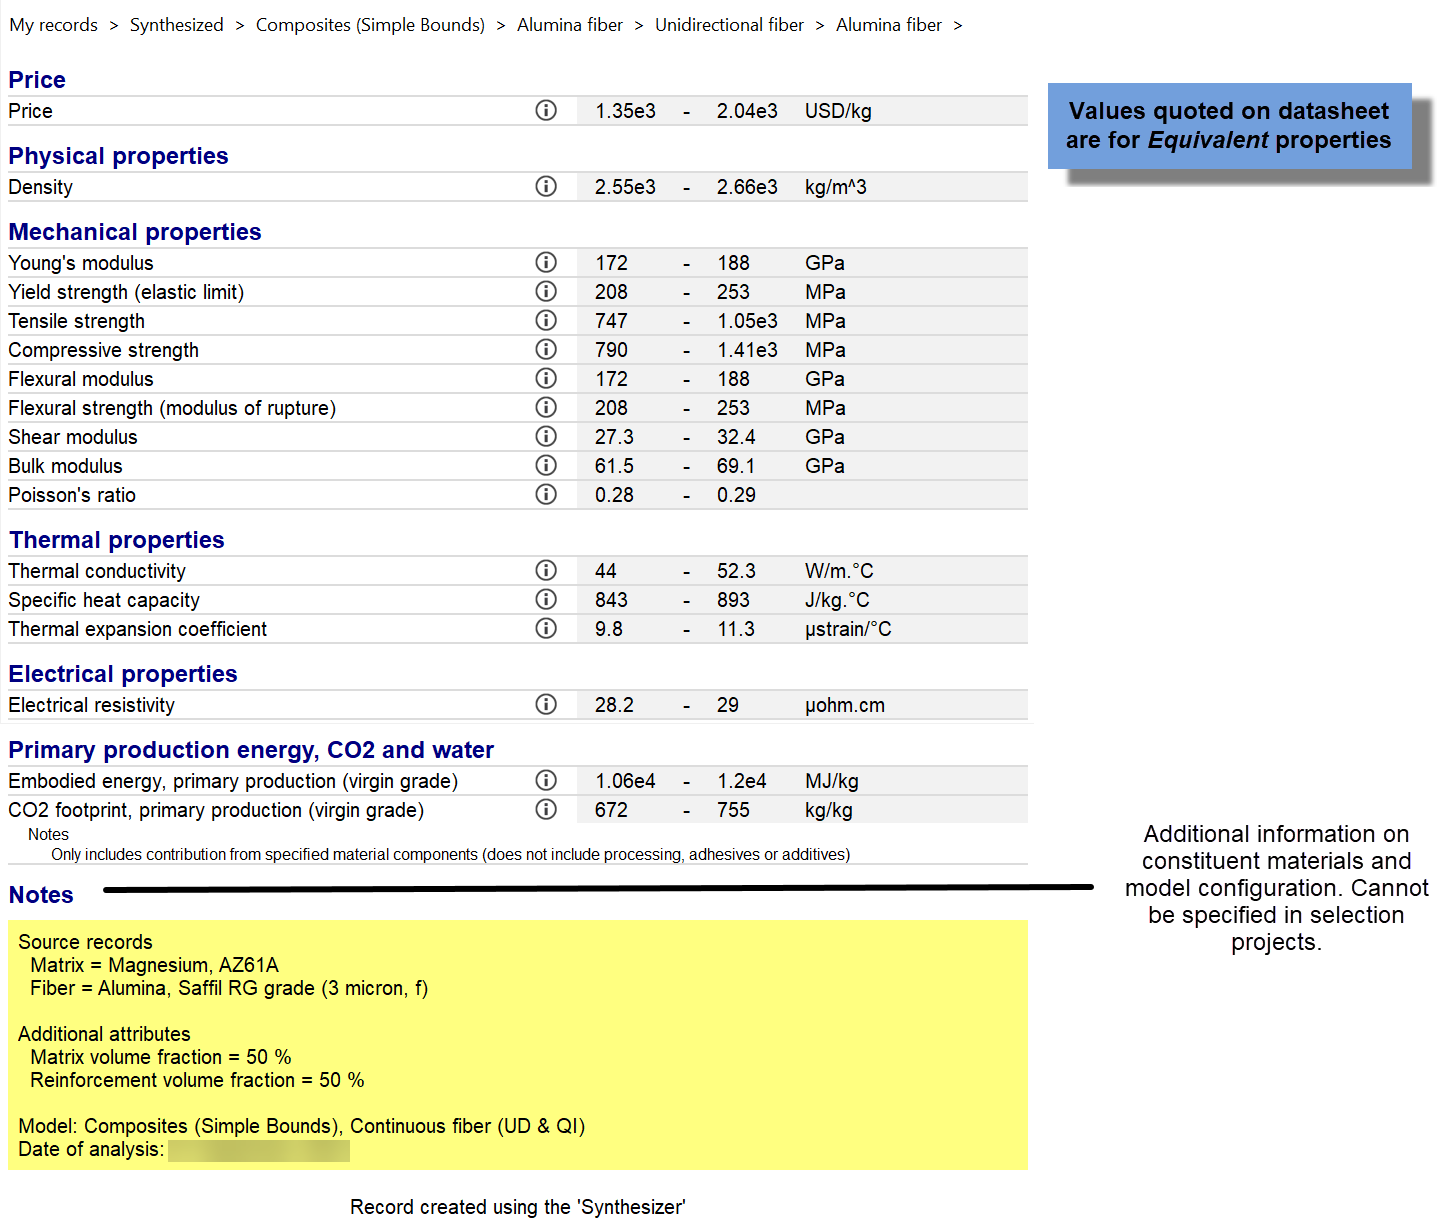Open the Poisson's ratio info icon
Screen dimensions: 1441x1232
point(546,494)
